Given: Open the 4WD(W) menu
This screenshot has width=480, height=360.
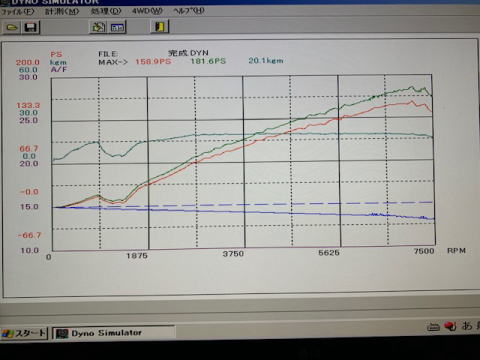Looking at the screenshot, I should (x=147, y=11).
